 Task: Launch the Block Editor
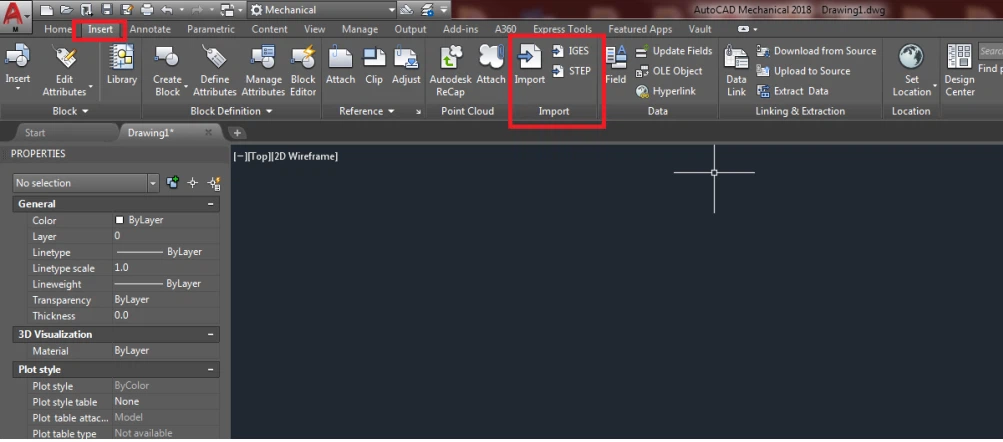303,70
